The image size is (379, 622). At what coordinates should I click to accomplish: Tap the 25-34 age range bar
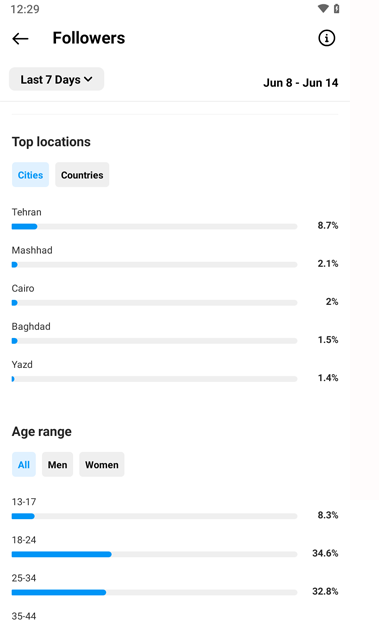pos(154,592)
